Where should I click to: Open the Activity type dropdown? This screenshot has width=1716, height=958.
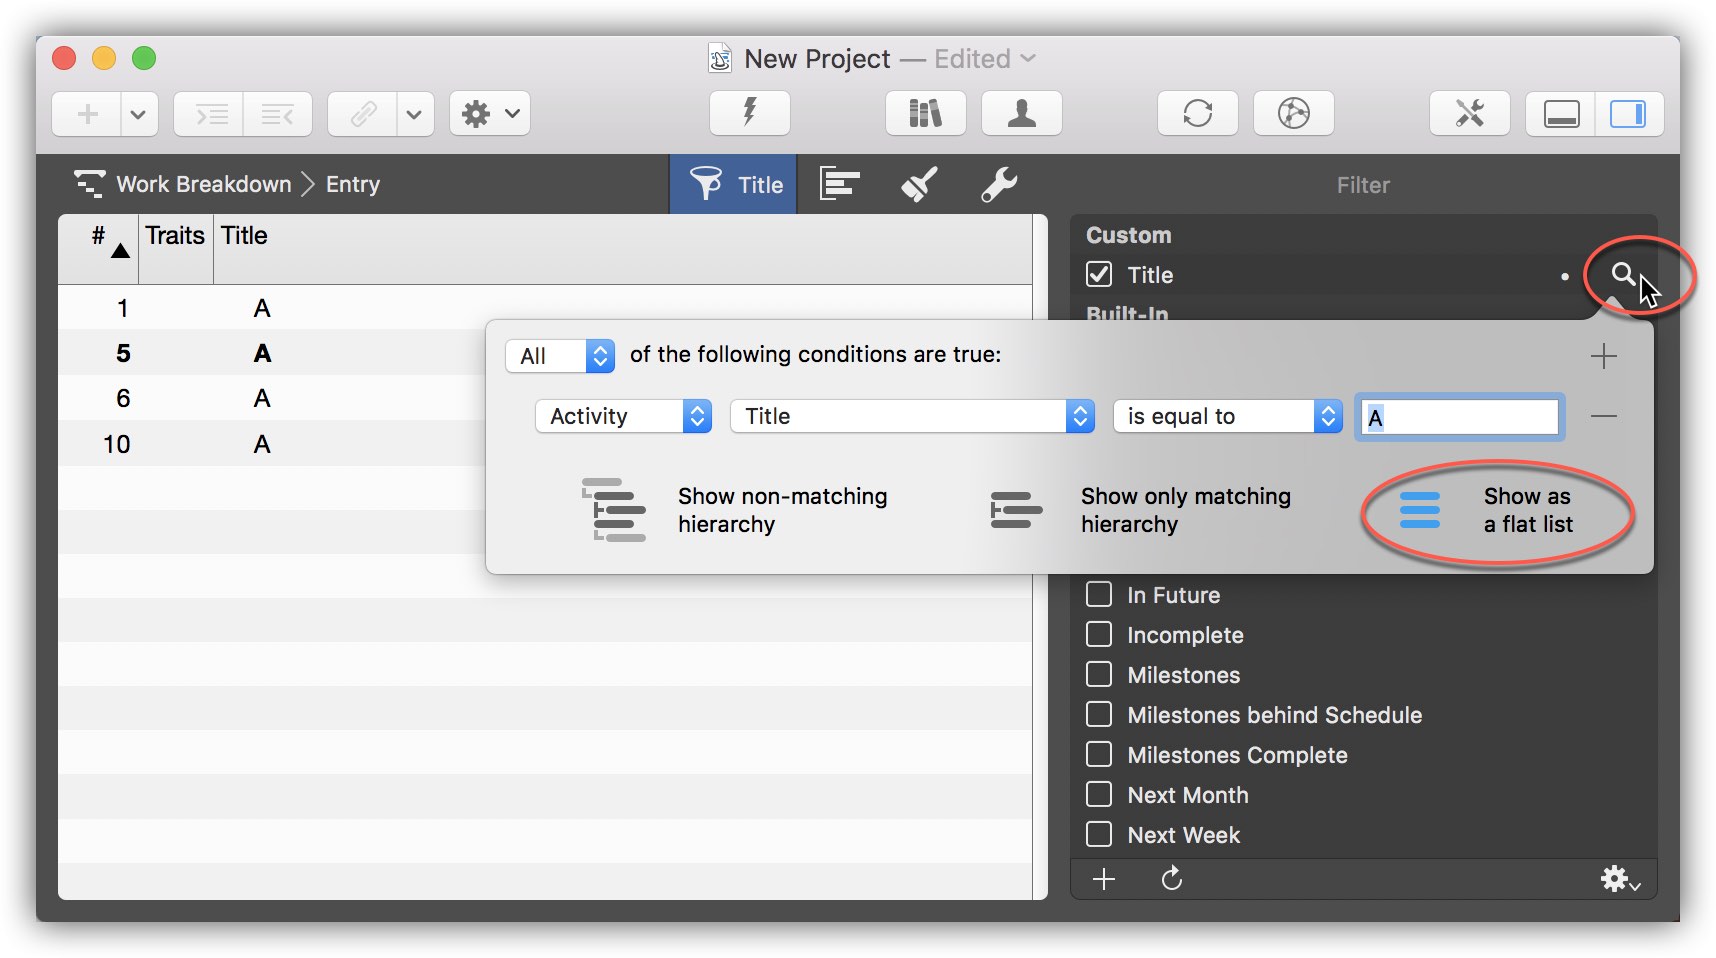622,416
